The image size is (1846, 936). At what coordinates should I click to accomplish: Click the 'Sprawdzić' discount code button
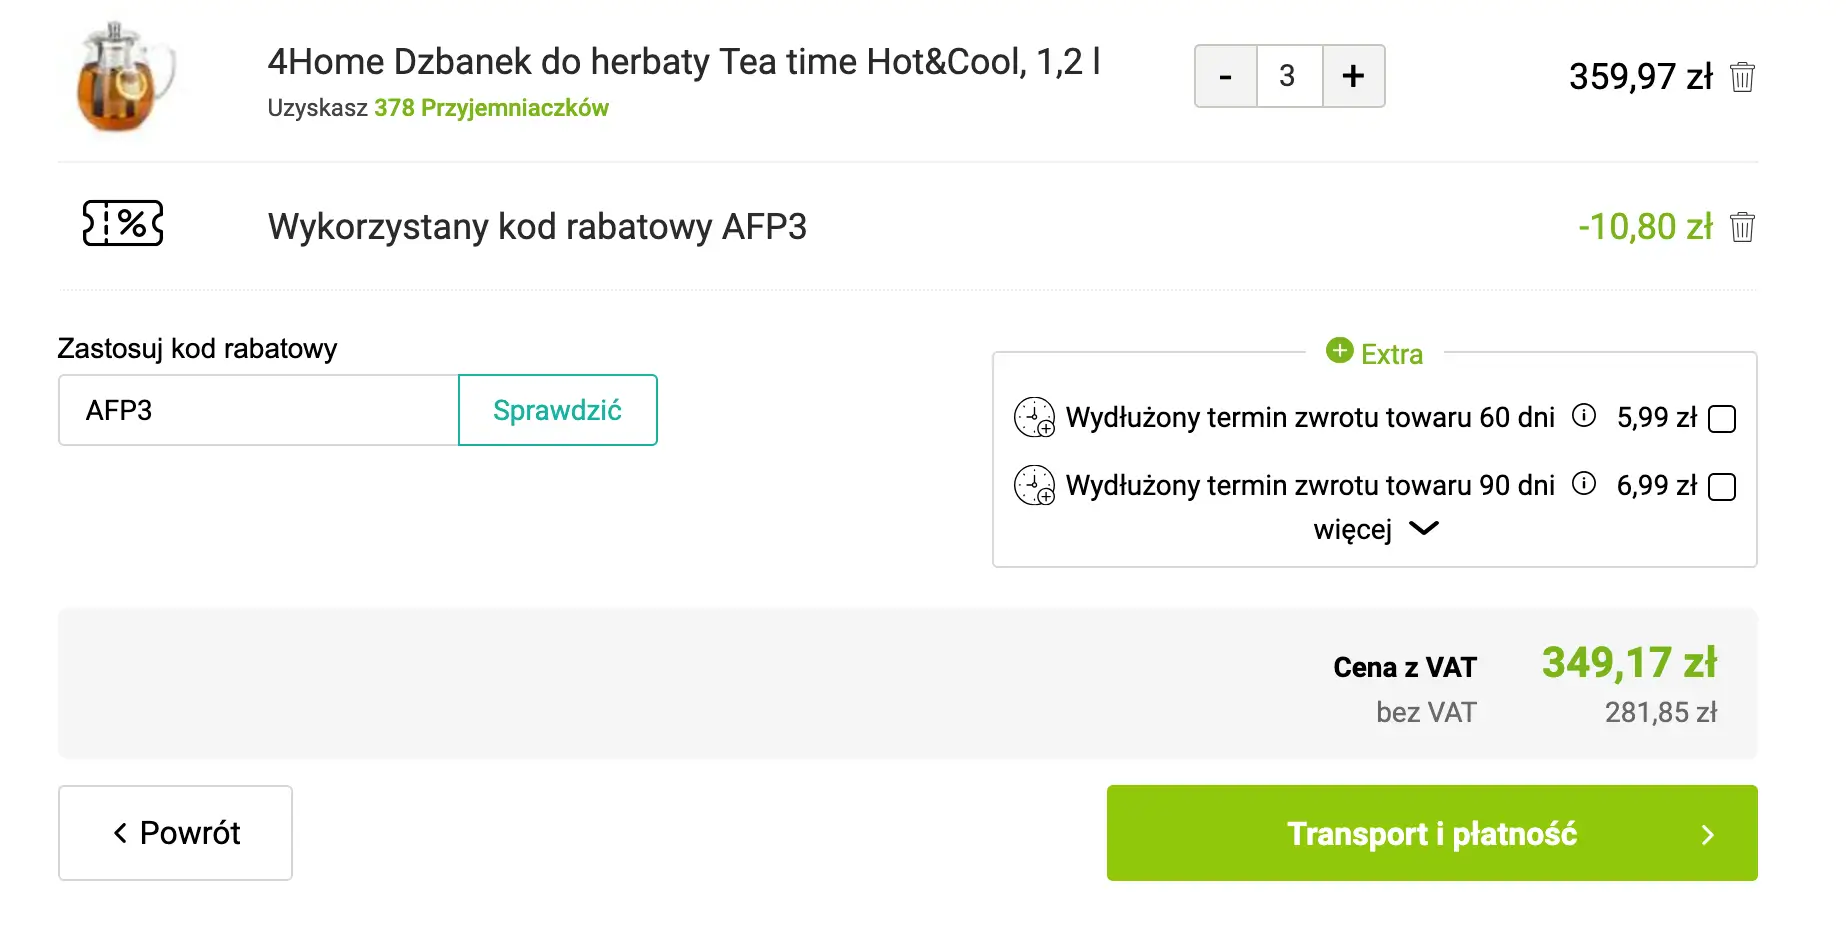557,410
